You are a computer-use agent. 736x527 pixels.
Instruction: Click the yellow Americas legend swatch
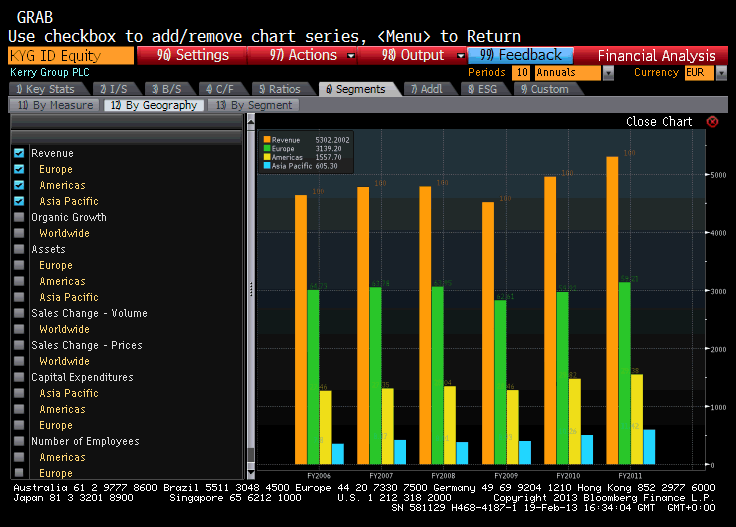(x=267, y=157)
